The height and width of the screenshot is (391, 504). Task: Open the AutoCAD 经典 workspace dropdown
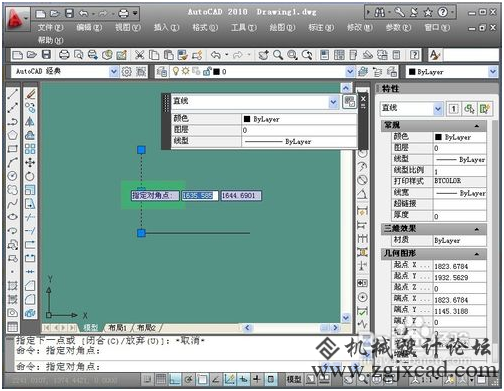(114, 71)
